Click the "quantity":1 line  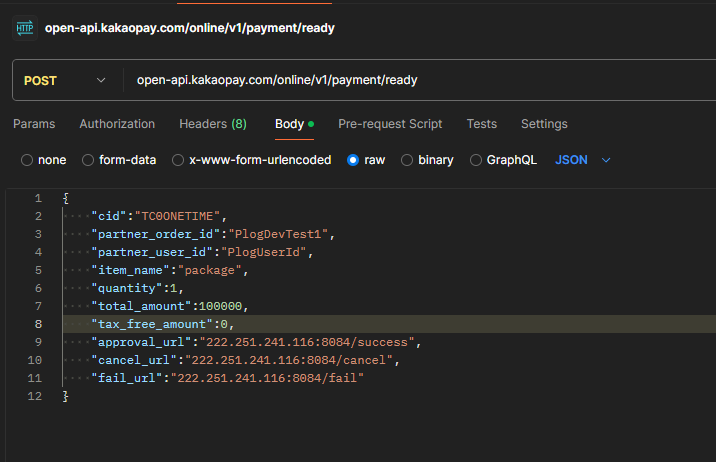pyautogui.click(x=137, y=288)
